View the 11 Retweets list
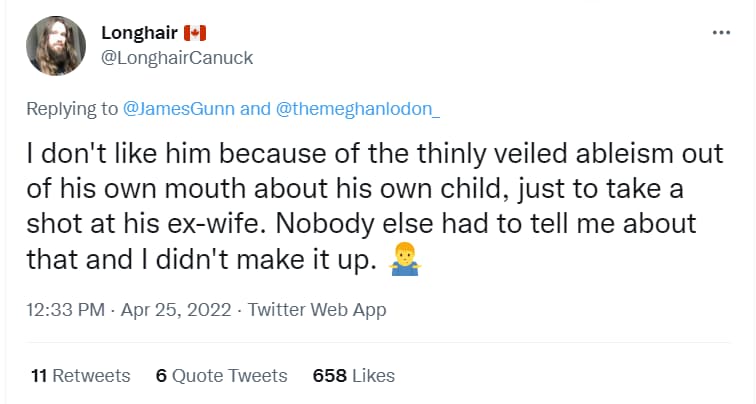 click(x=81, y=376)
